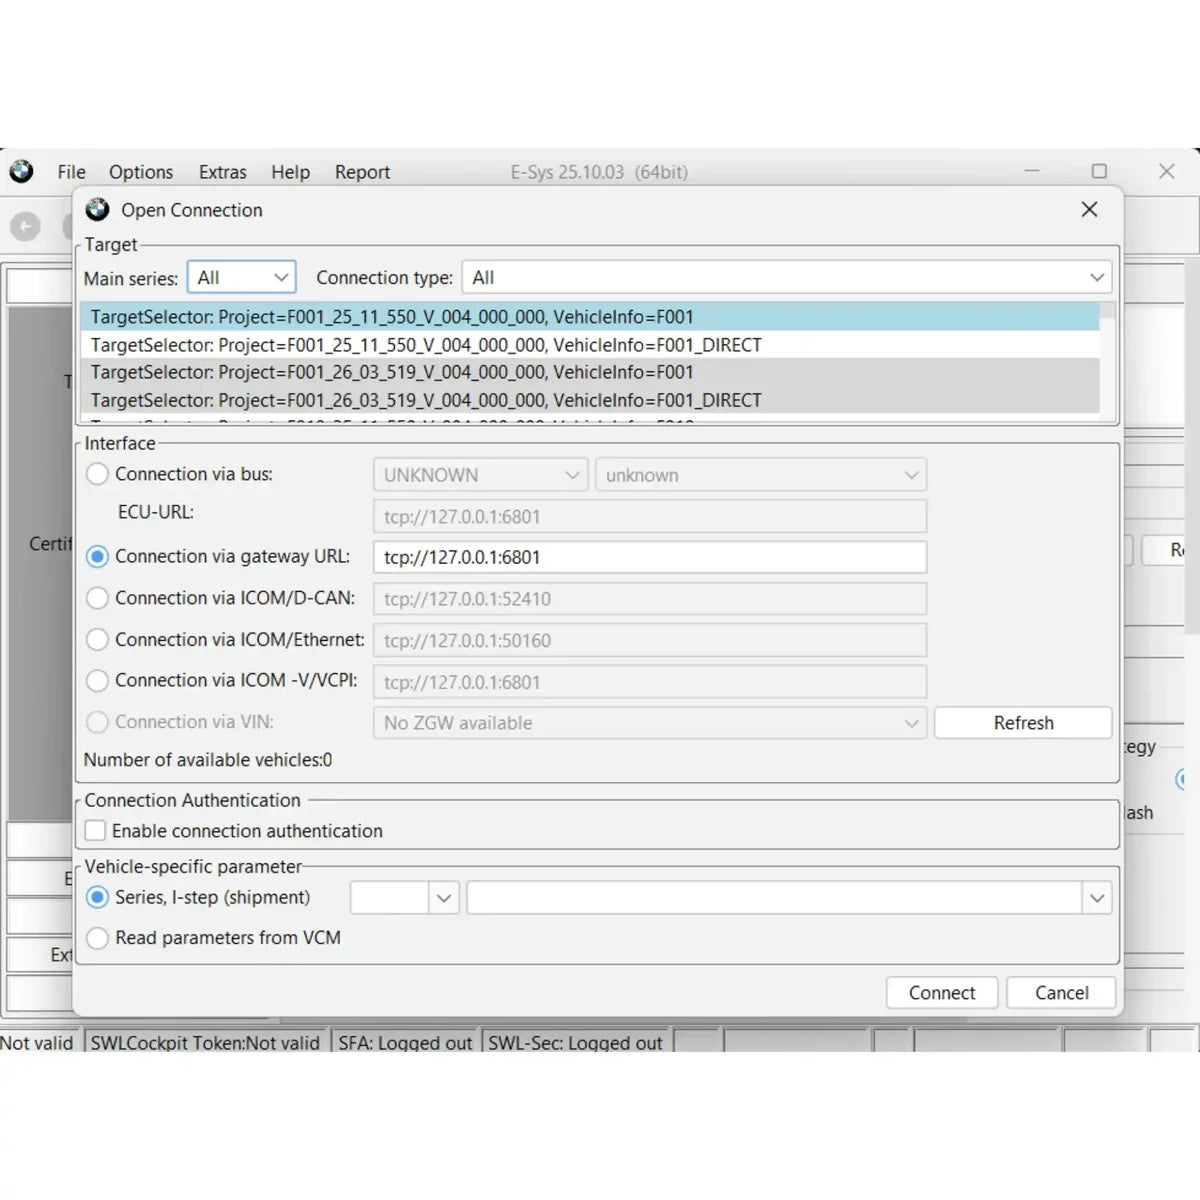Select Connection via ICOM/D-CAN
The height and width of the screenshot is (1200, 1200).
click(x=97, y=598)
